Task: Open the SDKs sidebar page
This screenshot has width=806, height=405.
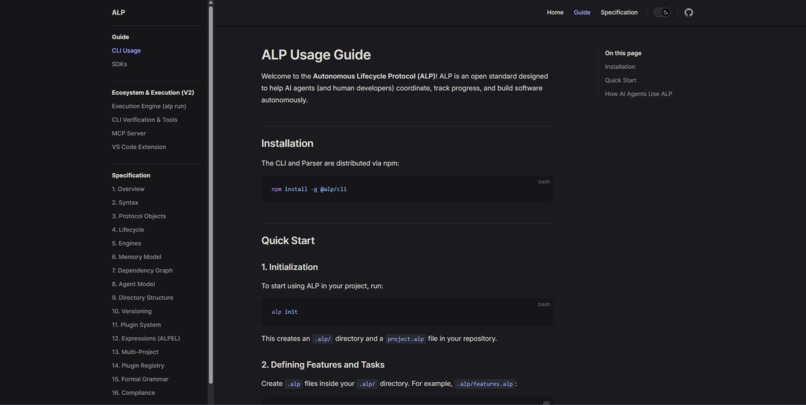Action: (x=119, y=64)
